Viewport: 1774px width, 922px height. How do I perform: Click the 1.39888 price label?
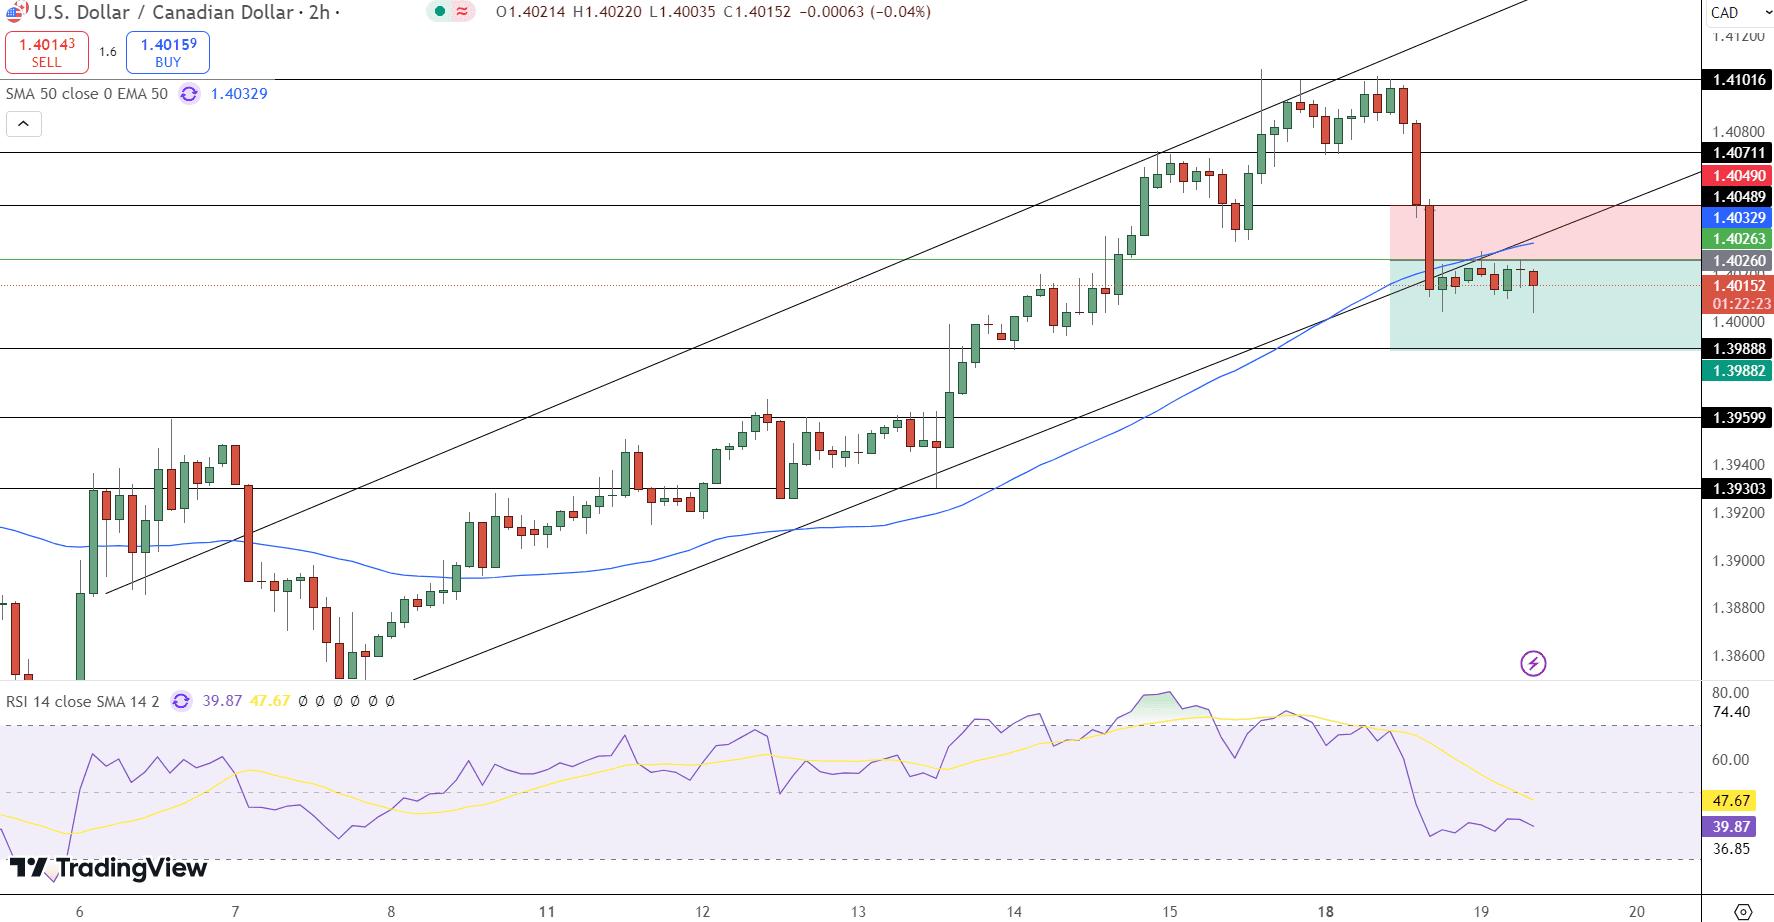click(x=1738, y=349)
